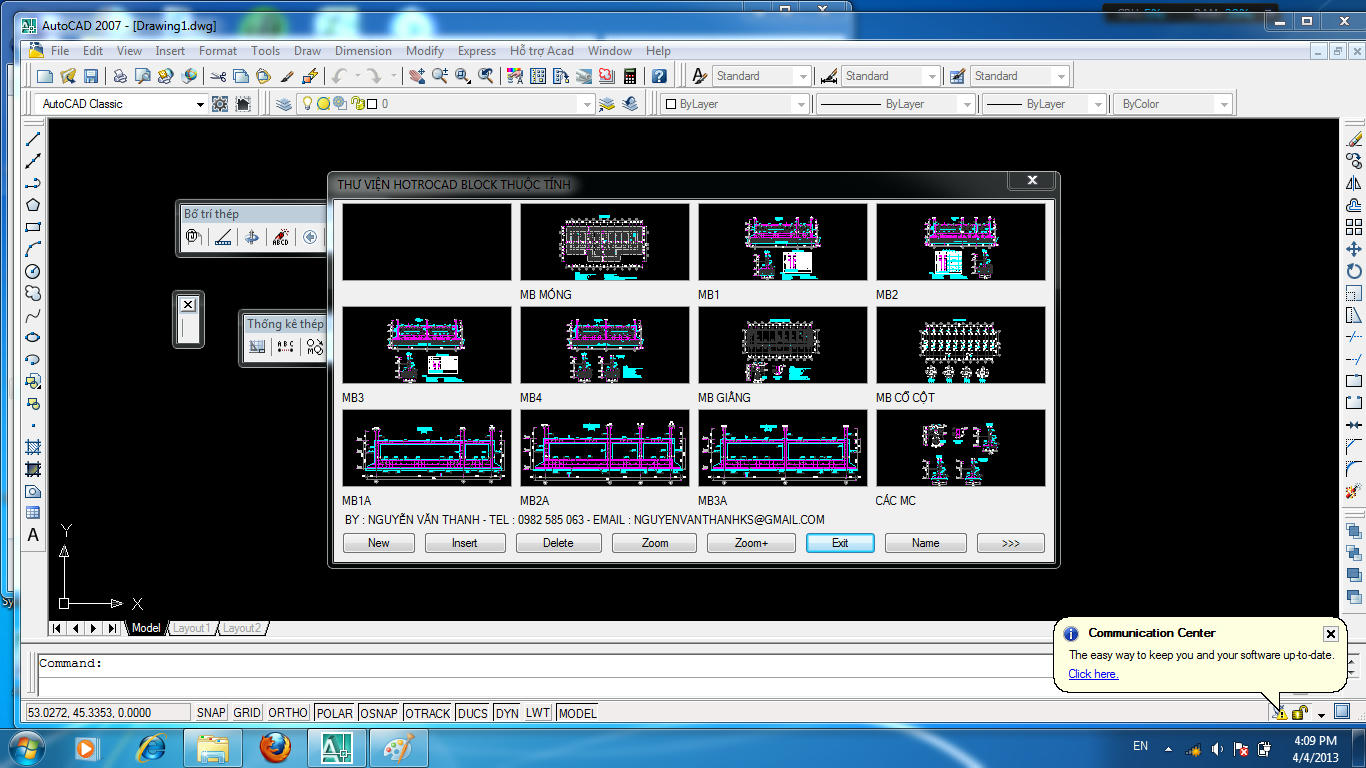This screenshot has height=768, width=1366.
Task: Select the Mirror tool
Action: click(x=1354, y=183)
